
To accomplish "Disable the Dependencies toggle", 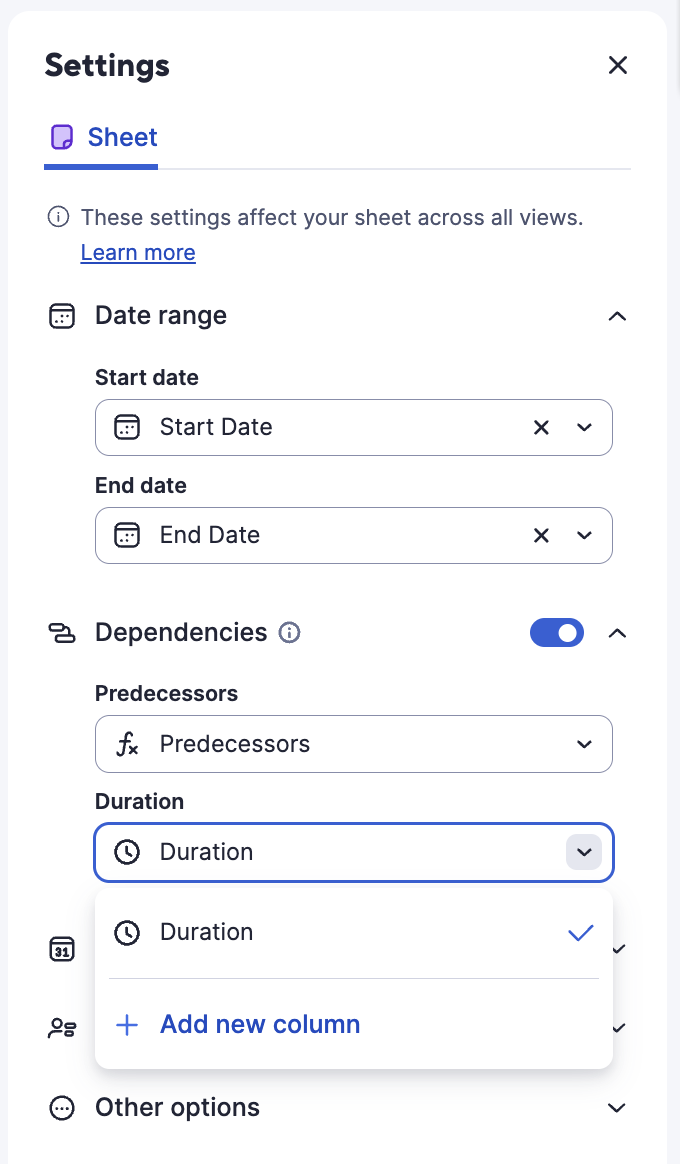I will (557, 632).
